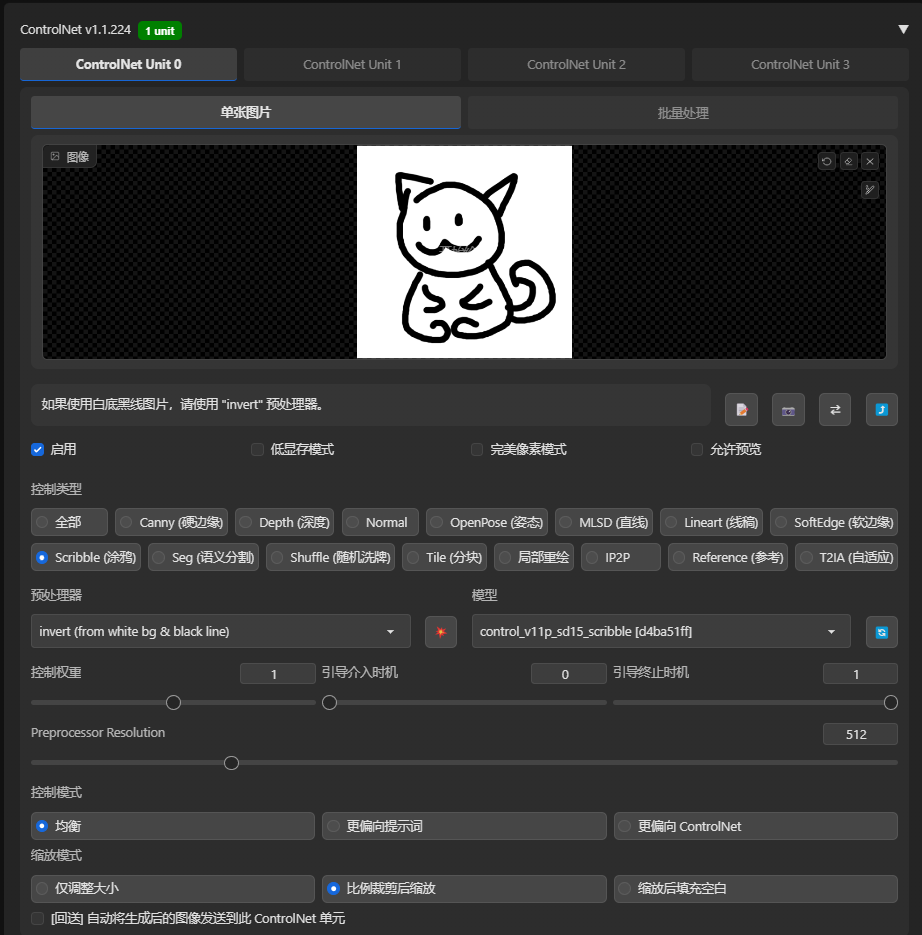Screen dimensions: 922x935
Task: Remove the cat sketch with the X button
Action: tap(869, 161)
